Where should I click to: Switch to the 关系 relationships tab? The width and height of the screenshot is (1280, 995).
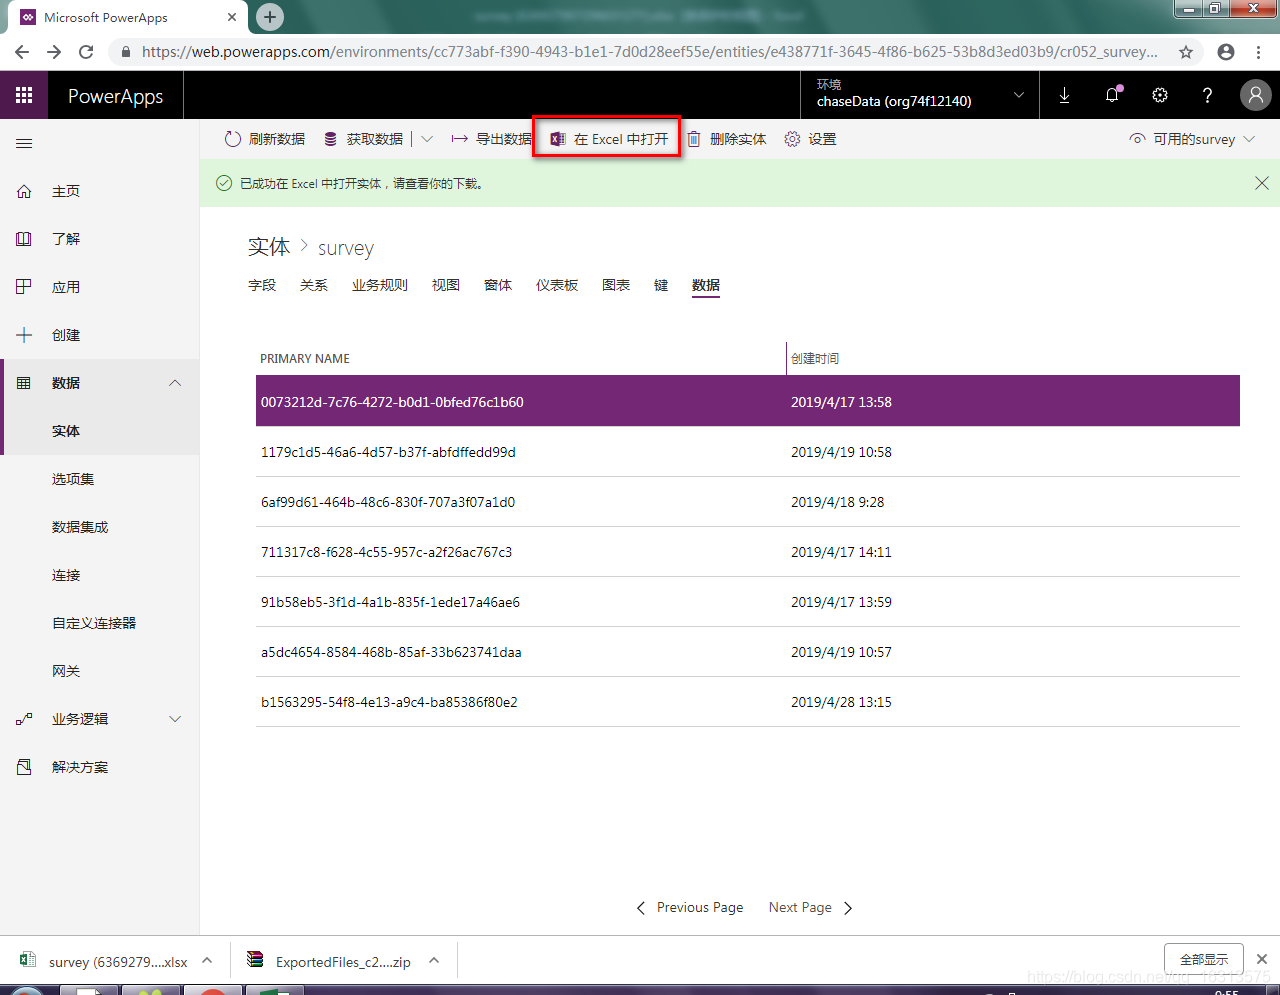tap(314, 285)
